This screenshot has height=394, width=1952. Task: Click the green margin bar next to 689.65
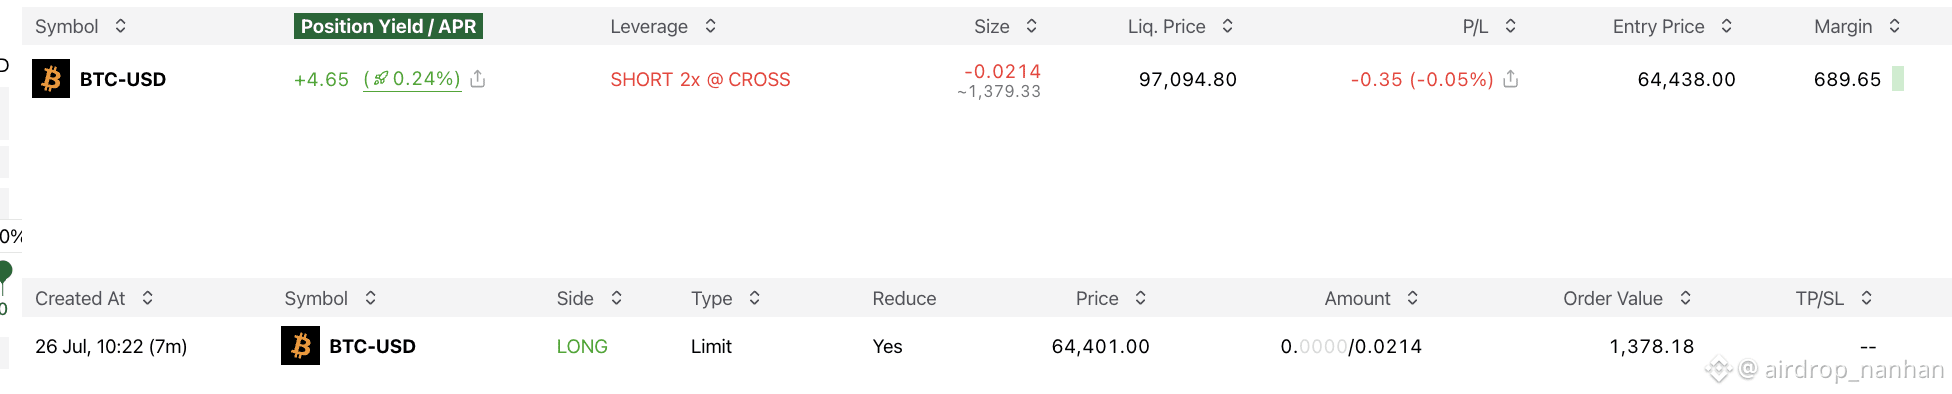tap(1898, 79)
